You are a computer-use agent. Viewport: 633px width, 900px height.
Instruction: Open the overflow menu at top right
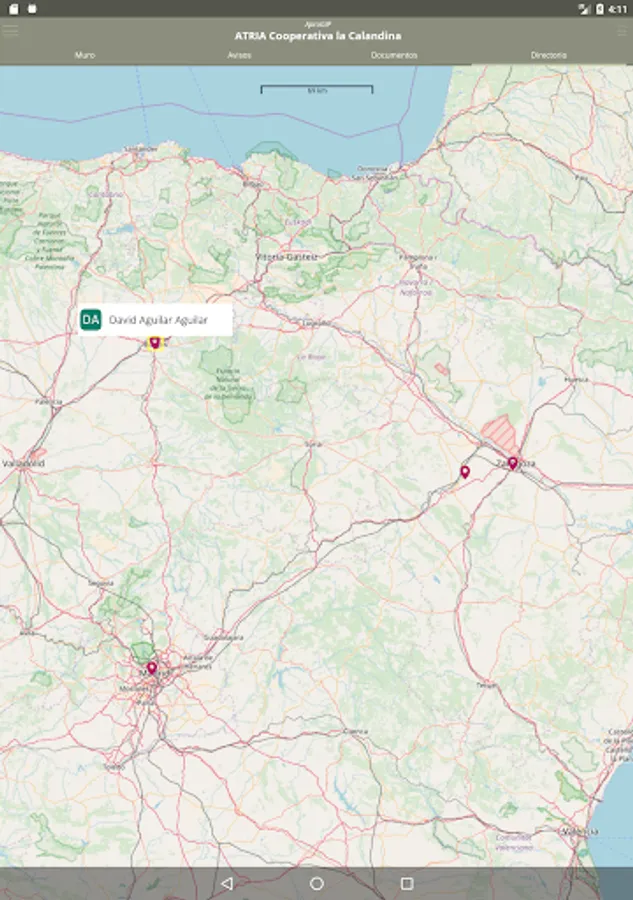tap(622, 32)
